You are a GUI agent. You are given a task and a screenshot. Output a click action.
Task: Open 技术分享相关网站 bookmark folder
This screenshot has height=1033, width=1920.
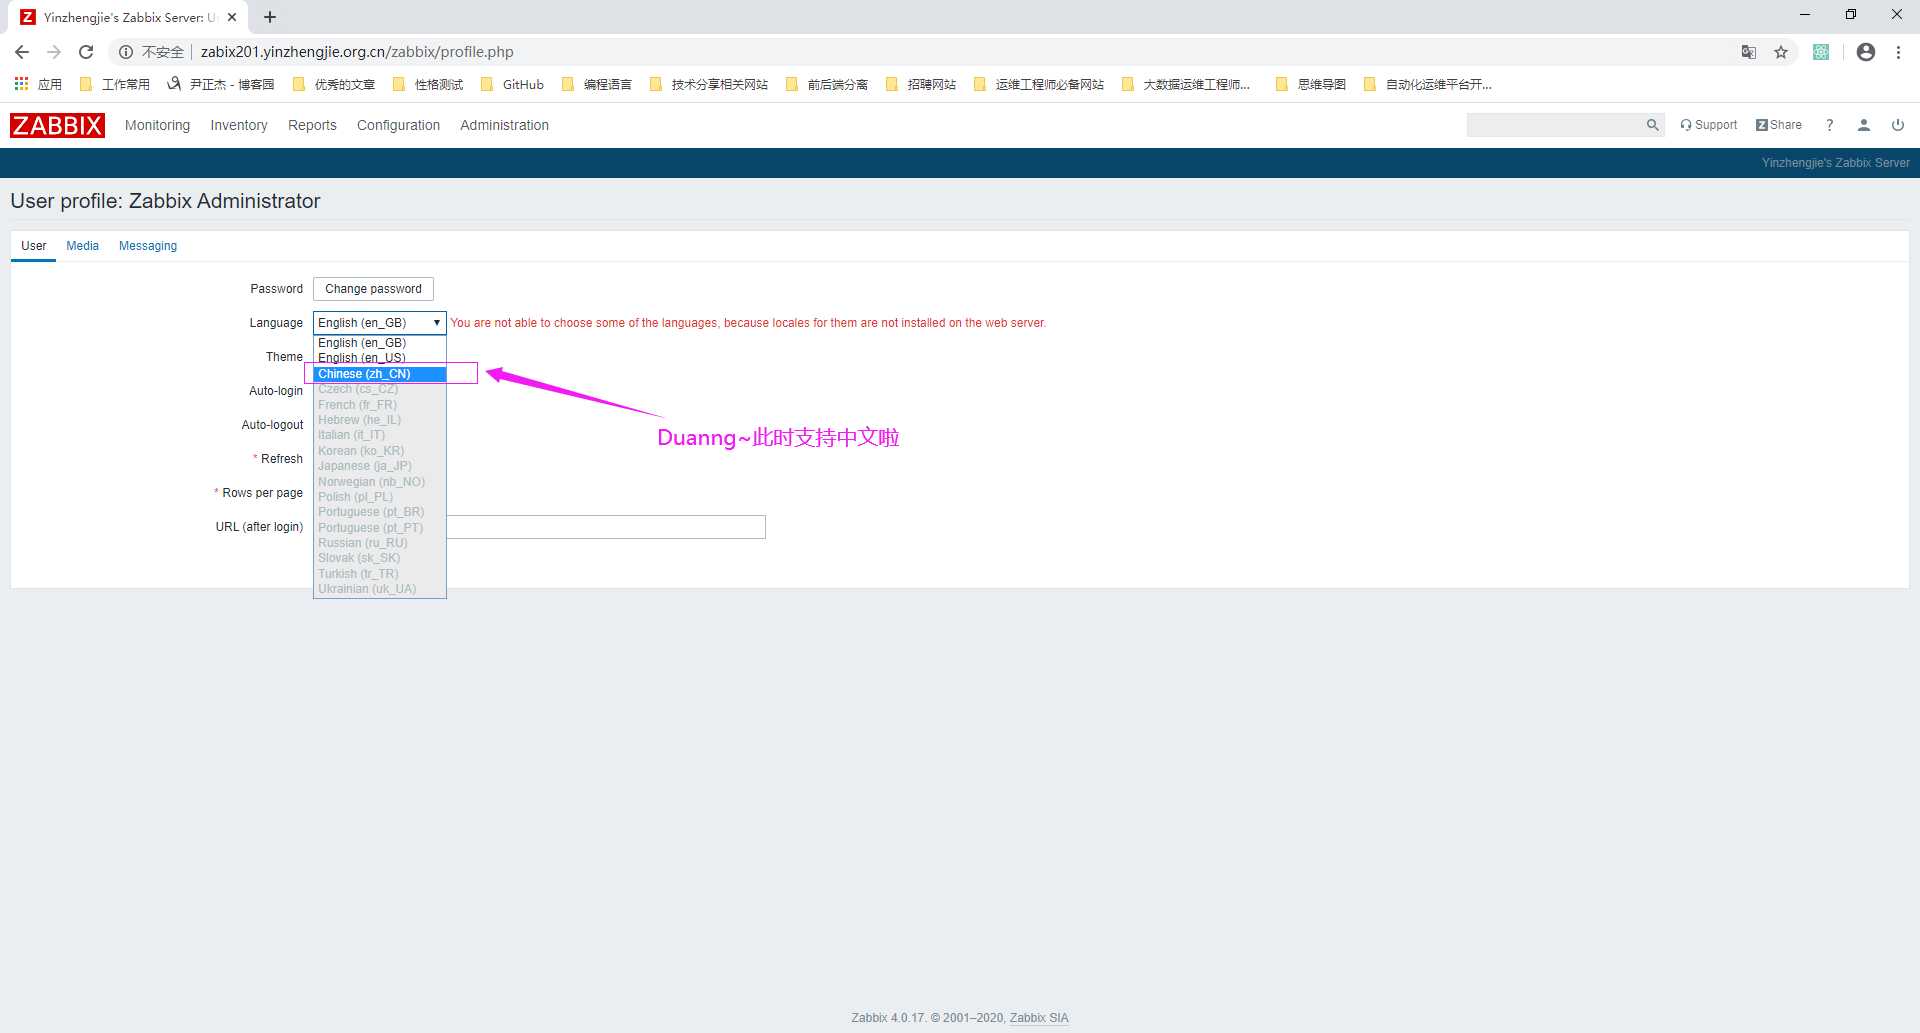point(709,84)
